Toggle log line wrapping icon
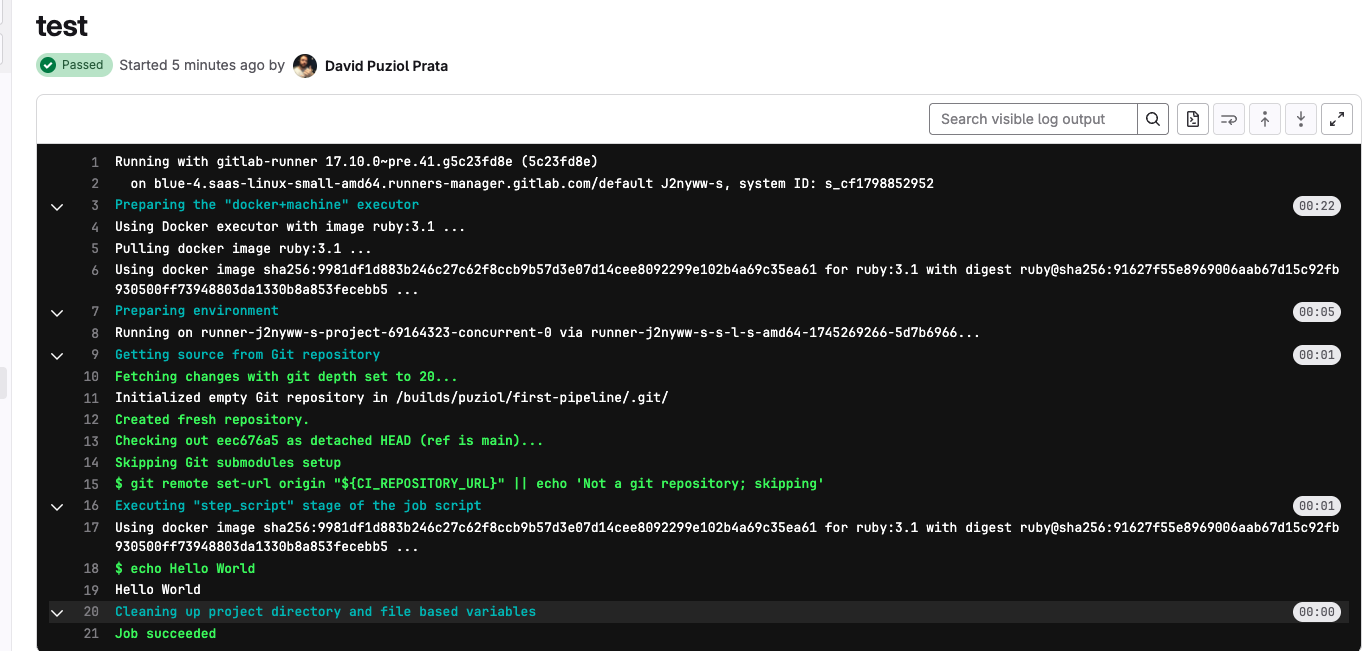The height and width of the screenshot is (651, 1364). click(1229, 119)
